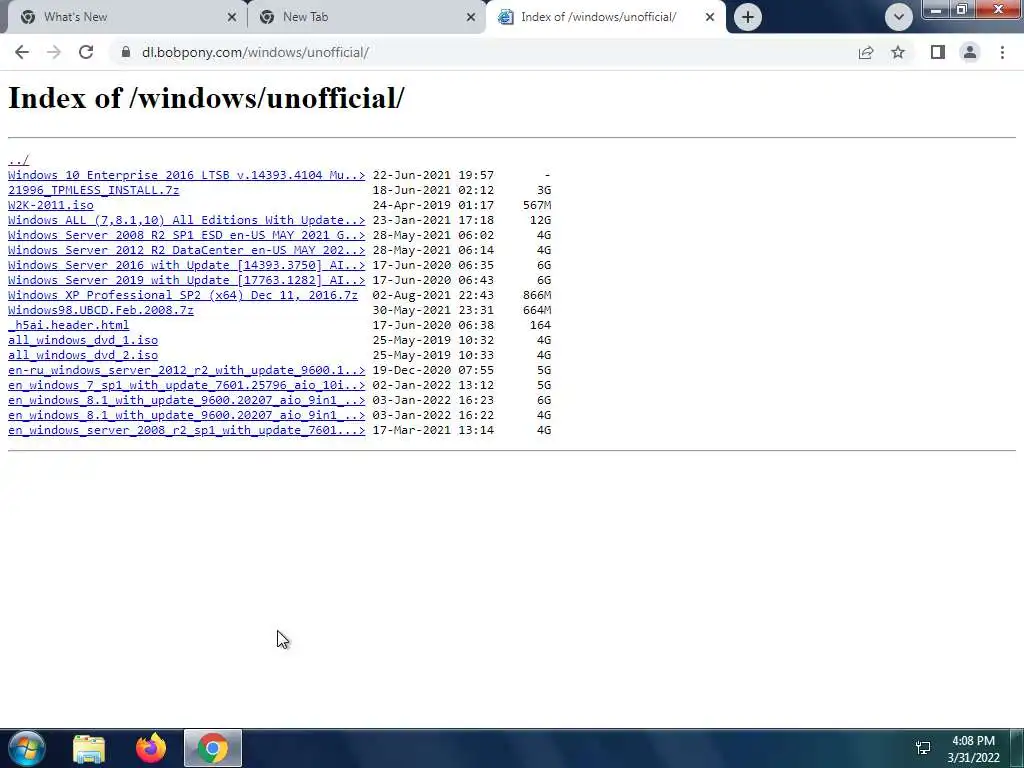The width and height of the screenshot is (1024, 768).
Task: Click the date 17-Mar-2021 13:14
Action: pos(433,430)
